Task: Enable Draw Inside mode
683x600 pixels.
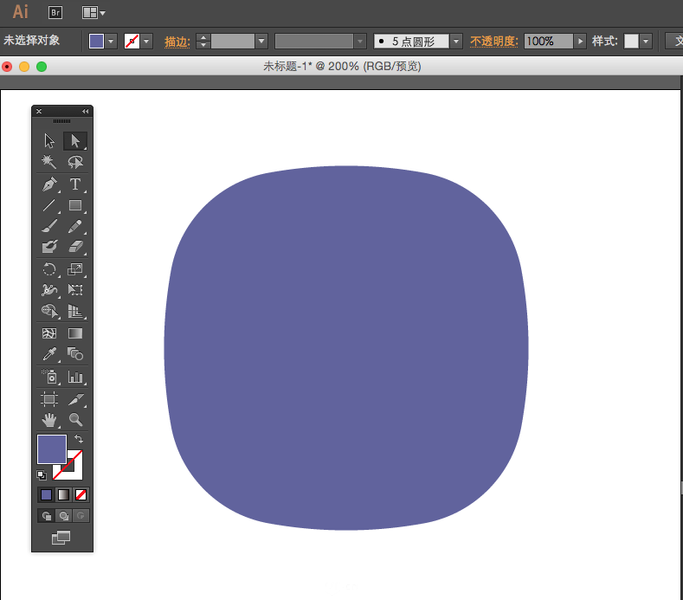Action: (81, 516)
